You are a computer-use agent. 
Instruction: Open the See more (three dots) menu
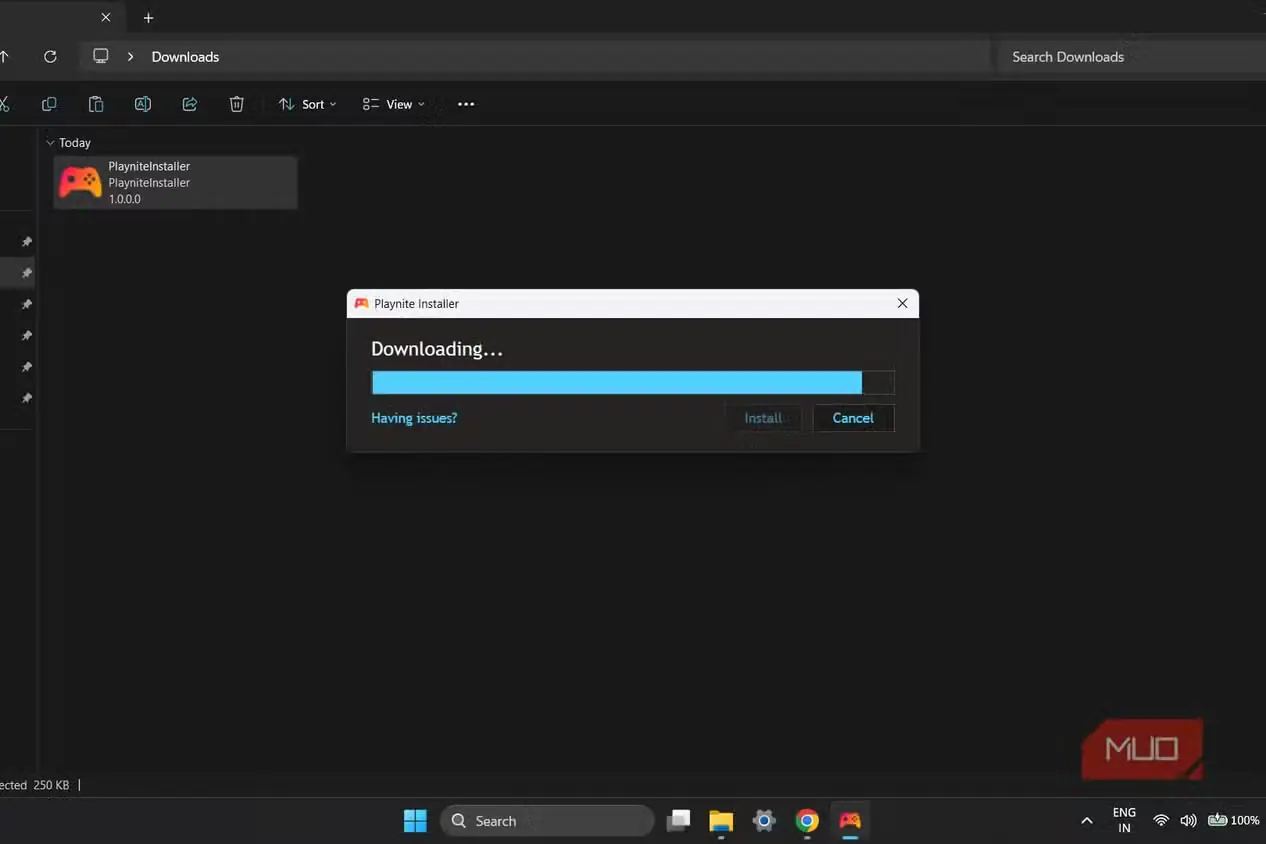[x=466, y=104]
